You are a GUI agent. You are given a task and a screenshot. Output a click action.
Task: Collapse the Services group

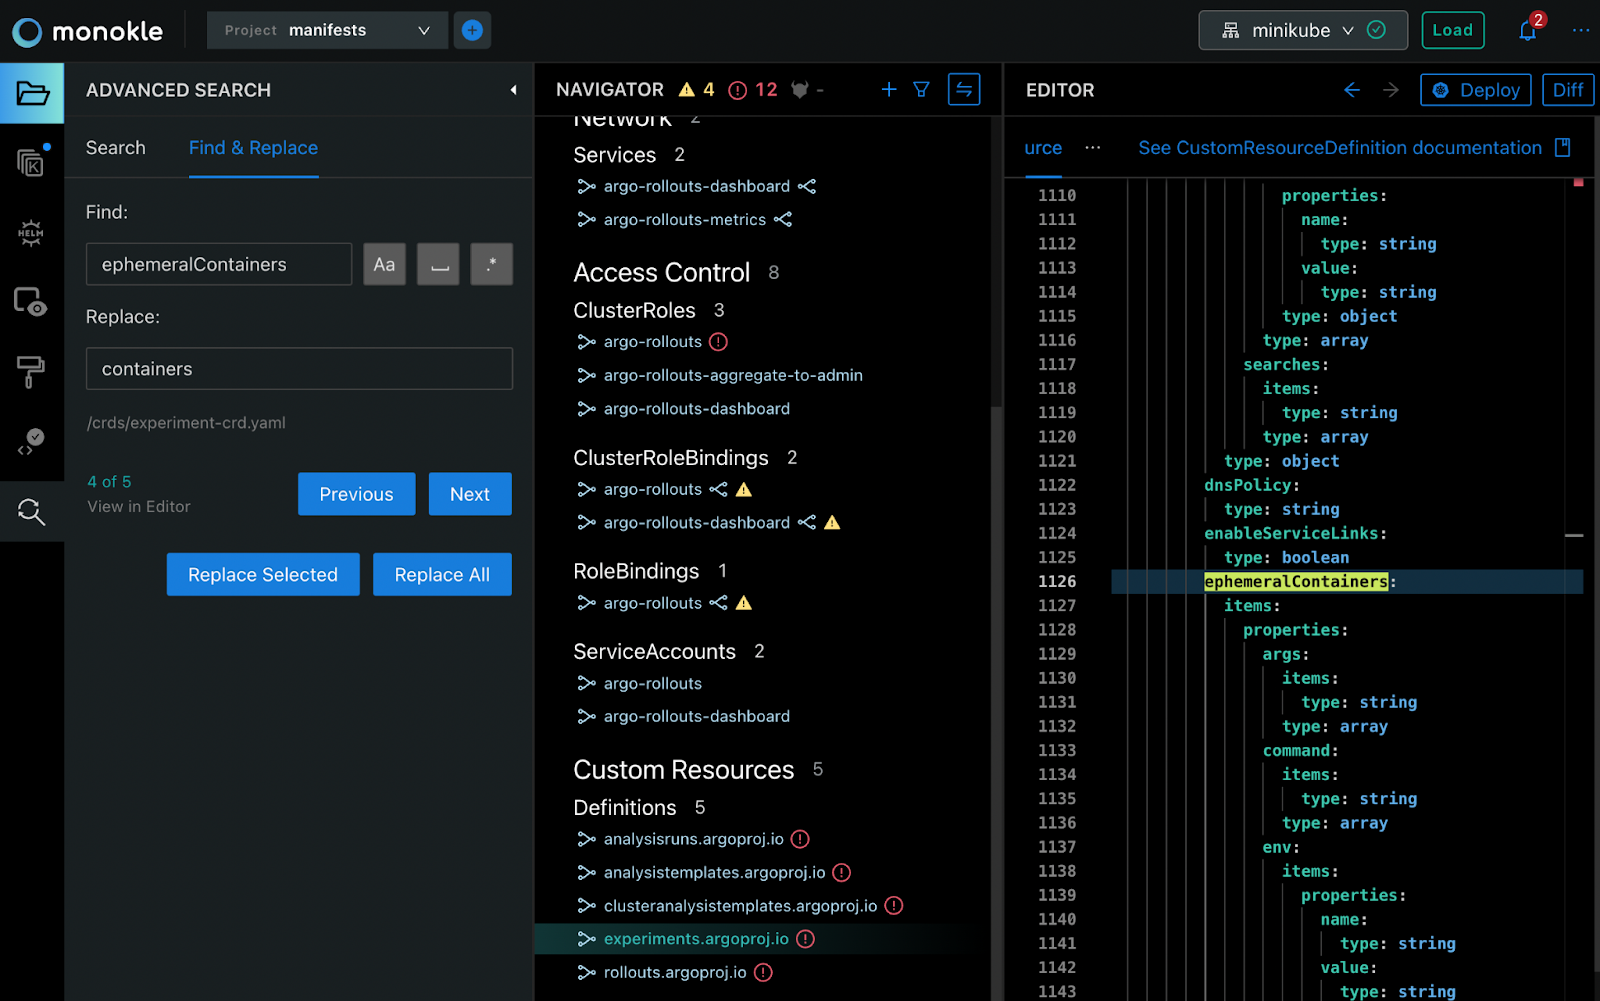(x=615, y=155)
